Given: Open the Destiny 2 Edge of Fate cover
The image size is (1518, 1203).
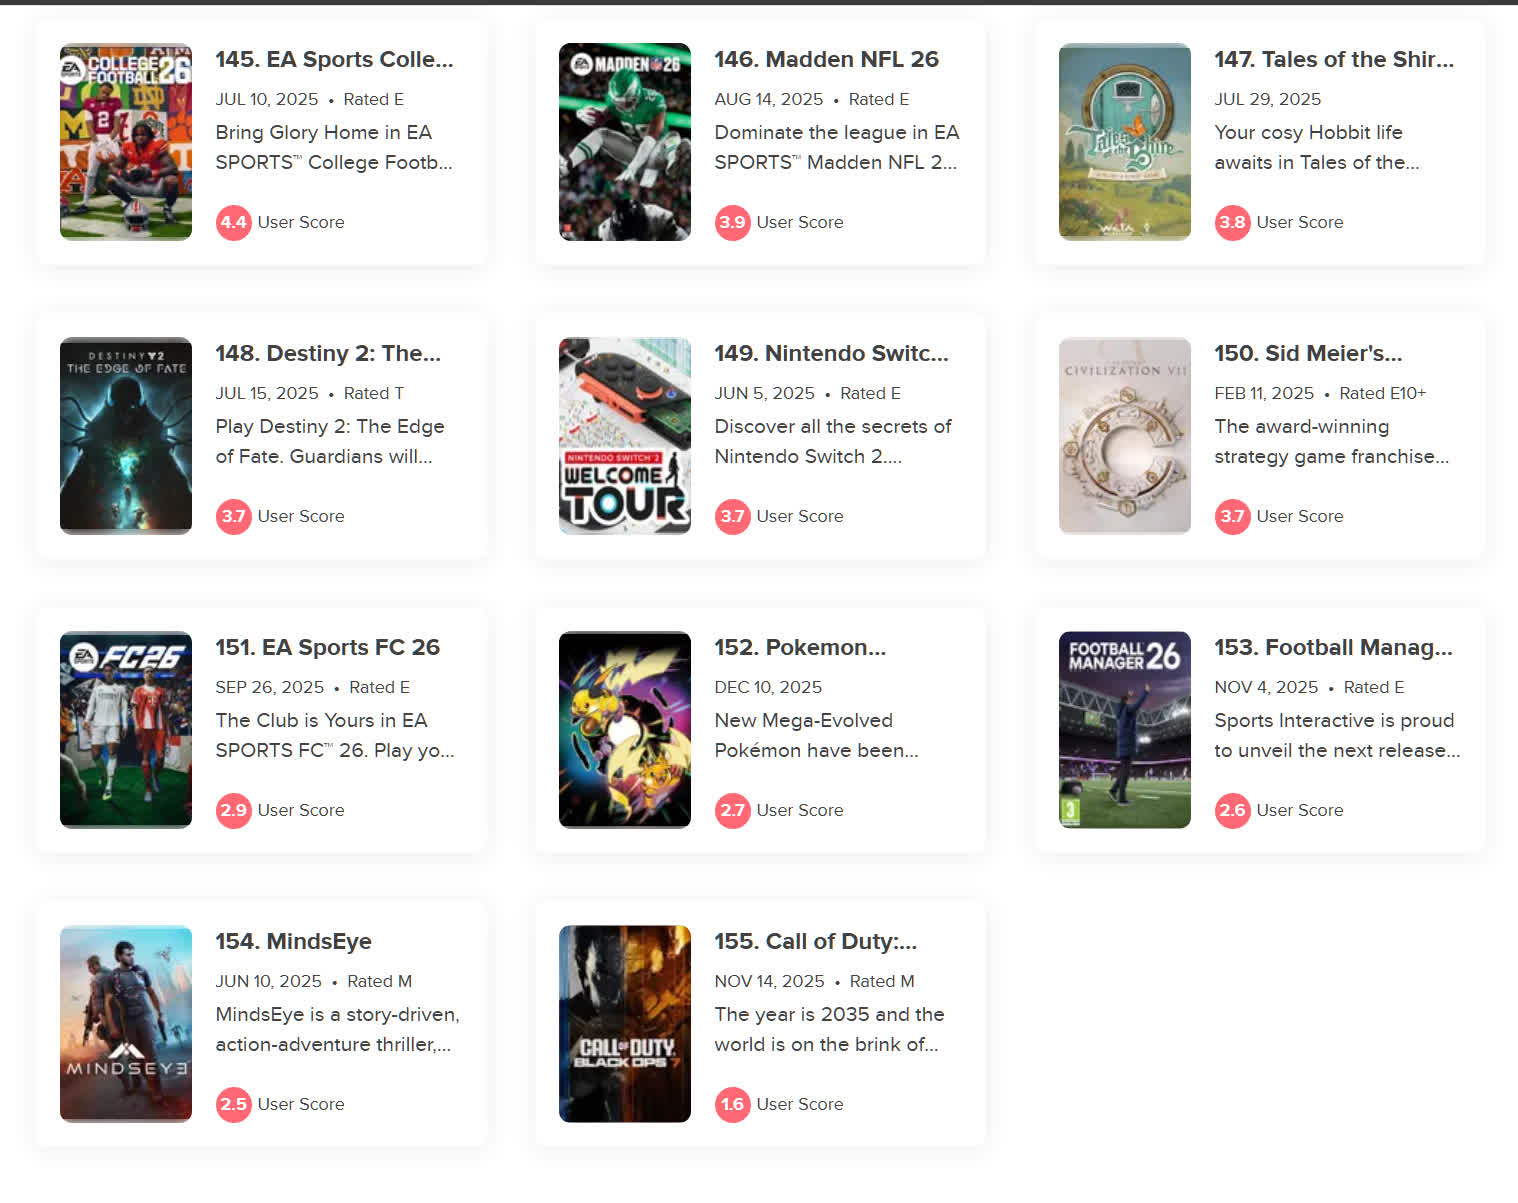Looking at the screenshot, I should tap(126, 436).
